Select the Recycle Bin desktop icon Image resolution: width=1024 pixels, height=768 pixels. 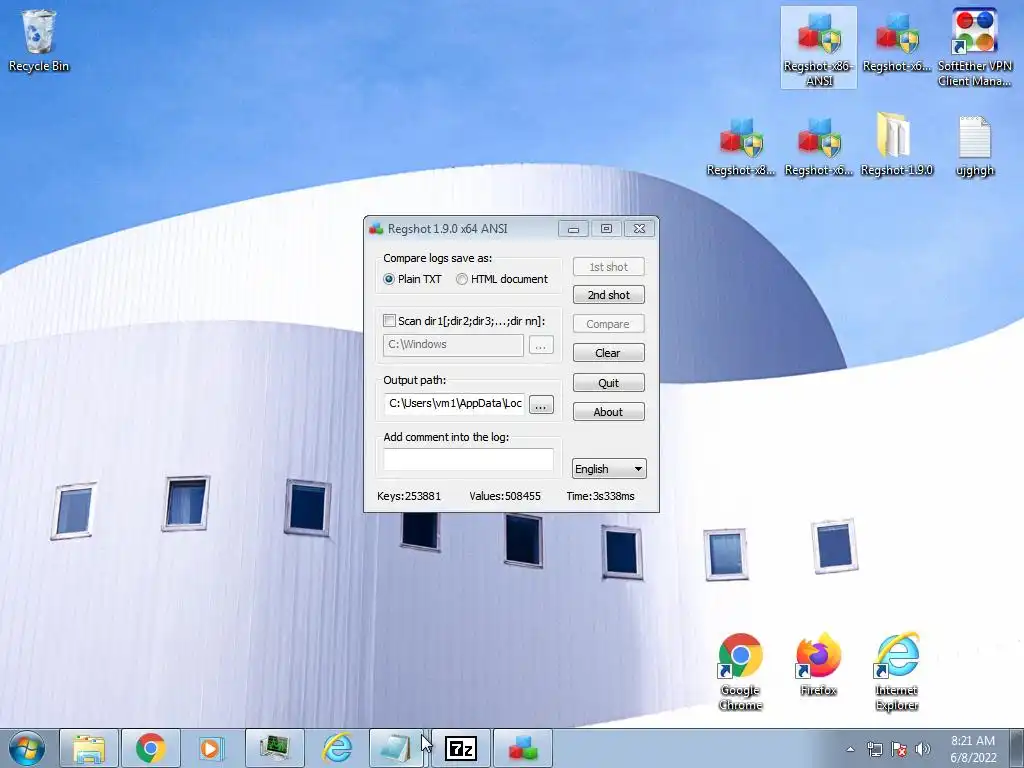tap(39, 41)
